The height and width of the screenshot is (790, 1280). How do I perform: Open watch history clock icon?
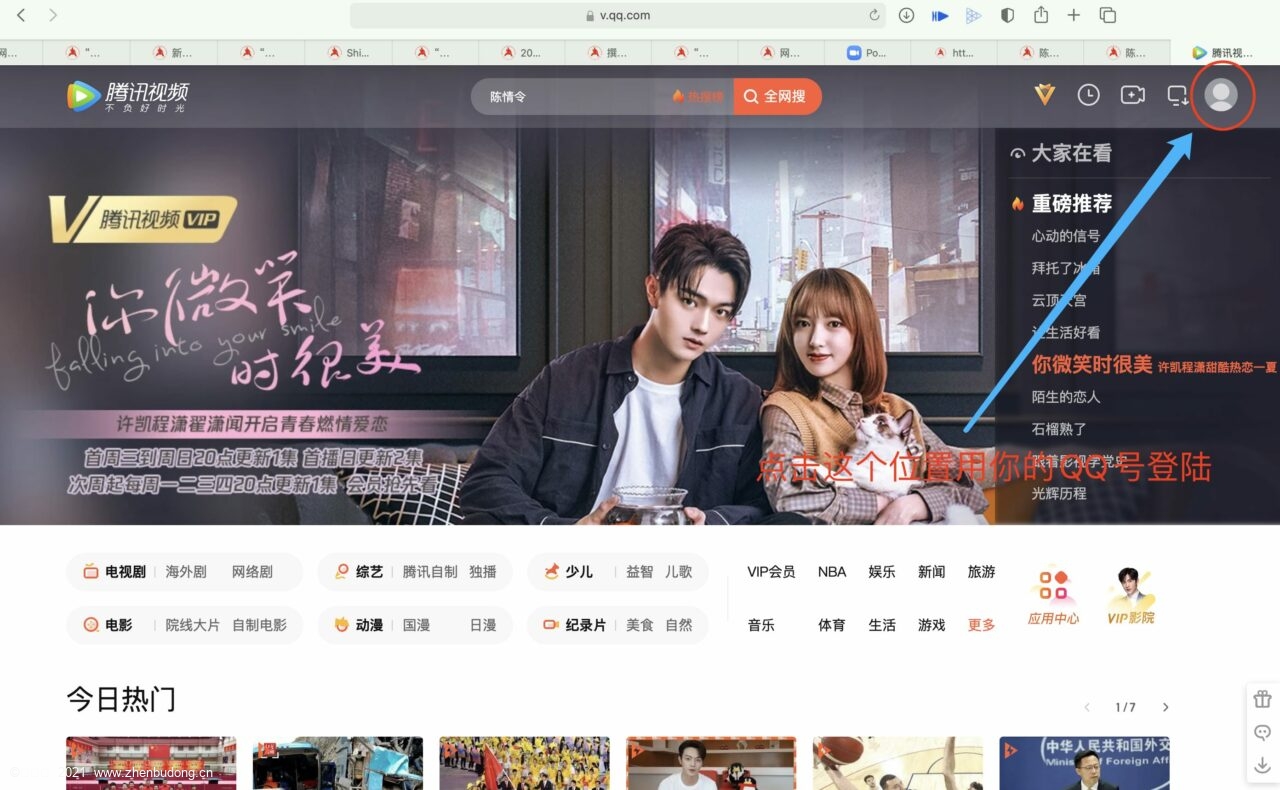point(1088,94)
